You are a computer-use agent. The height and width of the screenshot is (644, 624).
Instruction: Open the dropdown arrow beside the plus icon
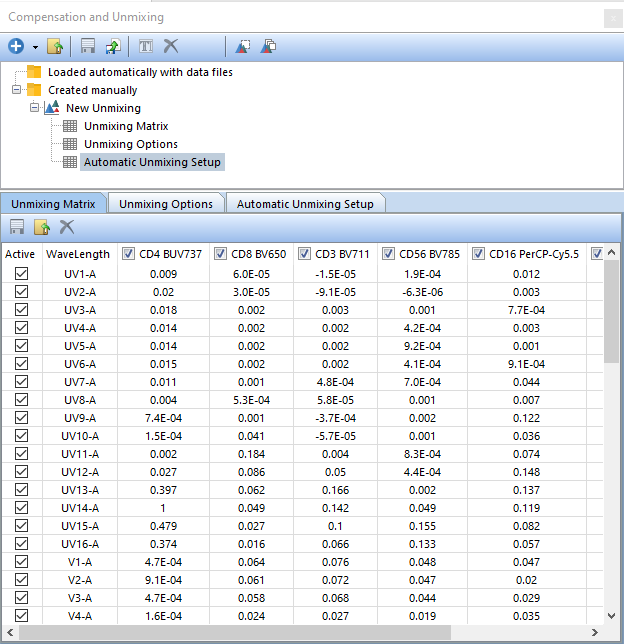click(35, 47)
